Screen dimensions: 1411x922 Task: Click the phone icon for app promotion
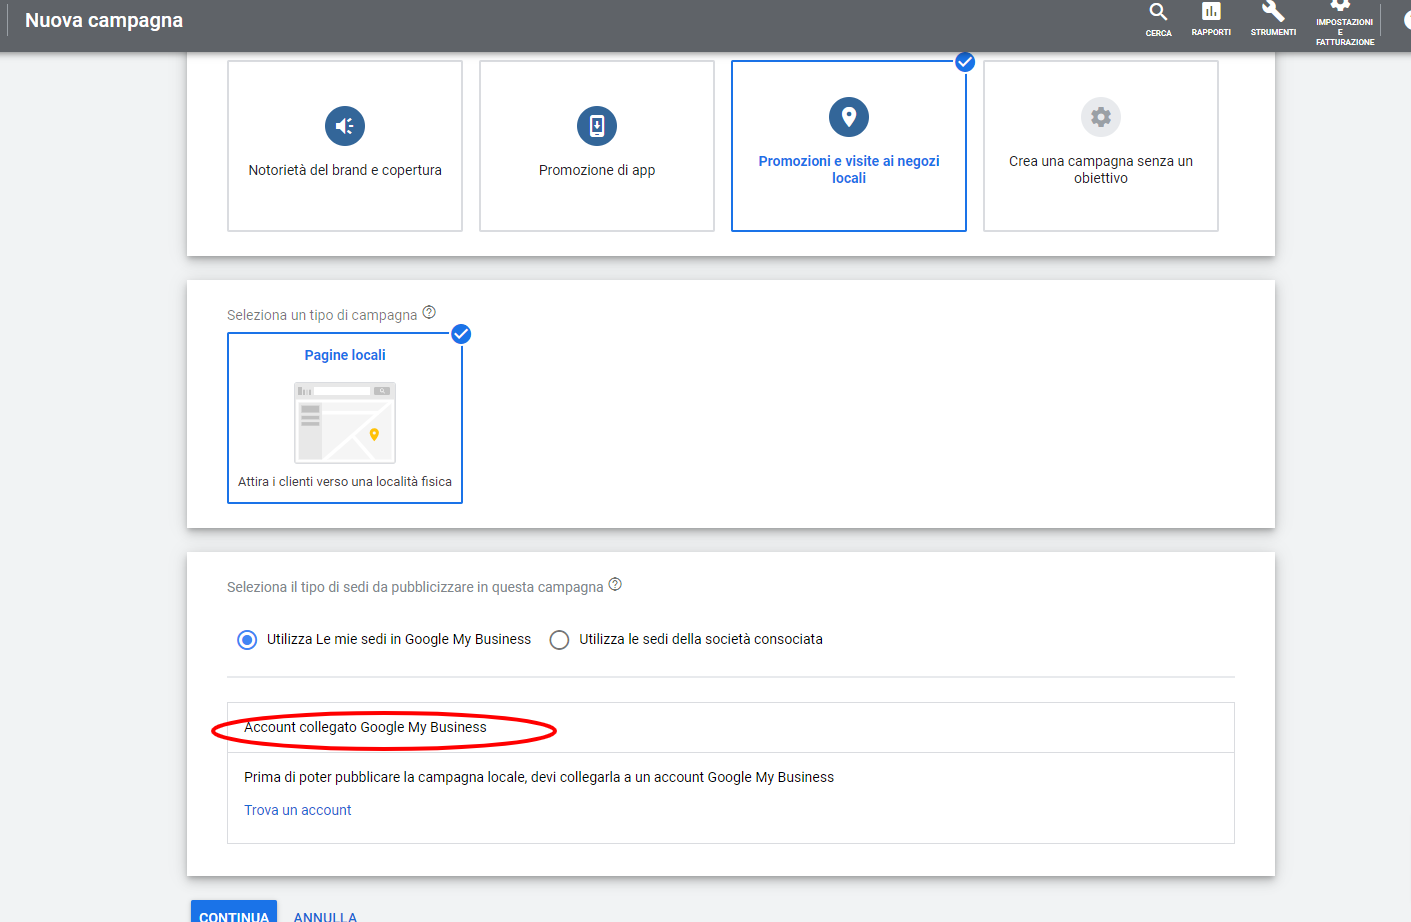point(597,126)
